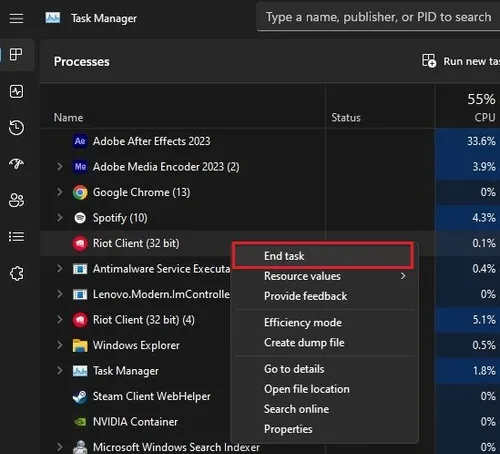Click the 1.8% CPU value
Viewport: 500px width, 454px height.
484,371
